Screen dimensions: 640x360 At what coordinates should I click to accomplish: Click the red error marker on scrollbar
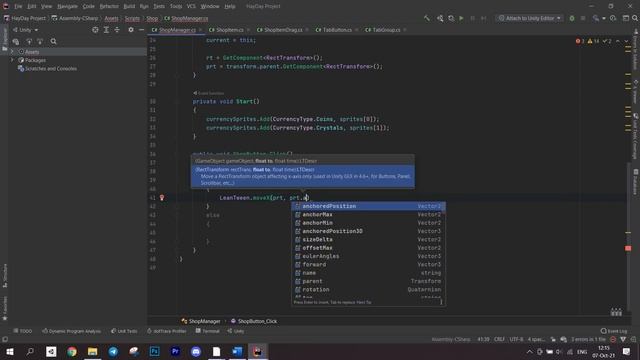(628, 248)
